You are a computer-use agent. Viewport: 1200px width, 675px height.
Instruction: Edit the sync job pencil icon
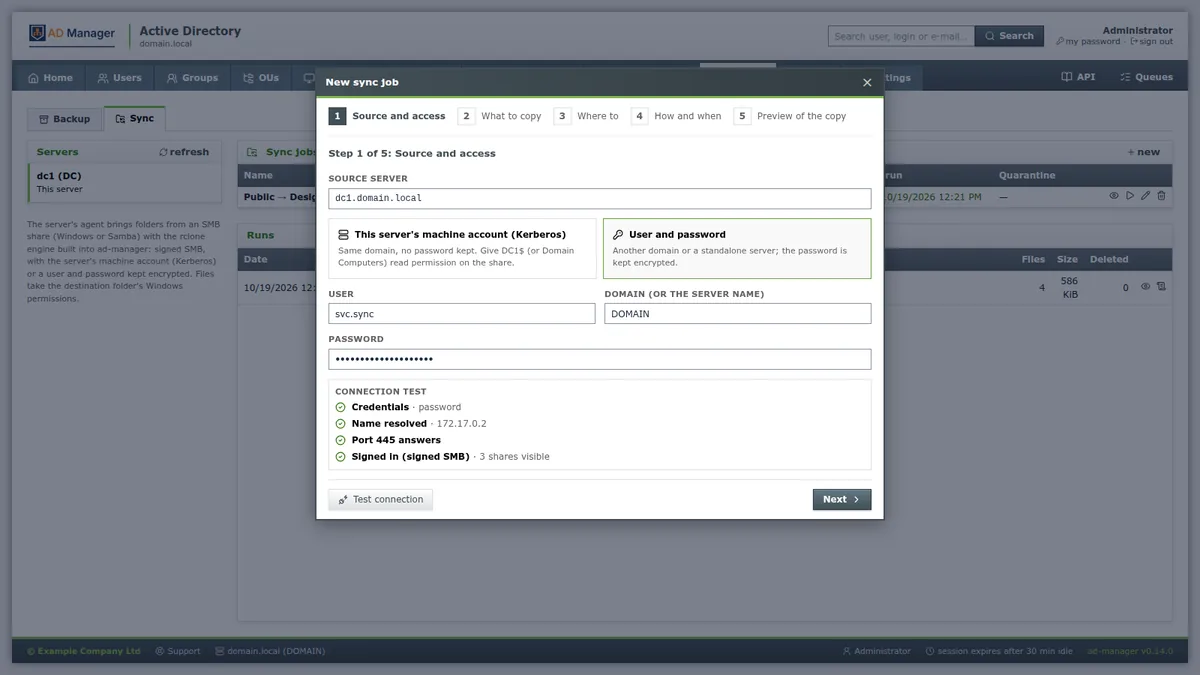tap(1146, 196)
